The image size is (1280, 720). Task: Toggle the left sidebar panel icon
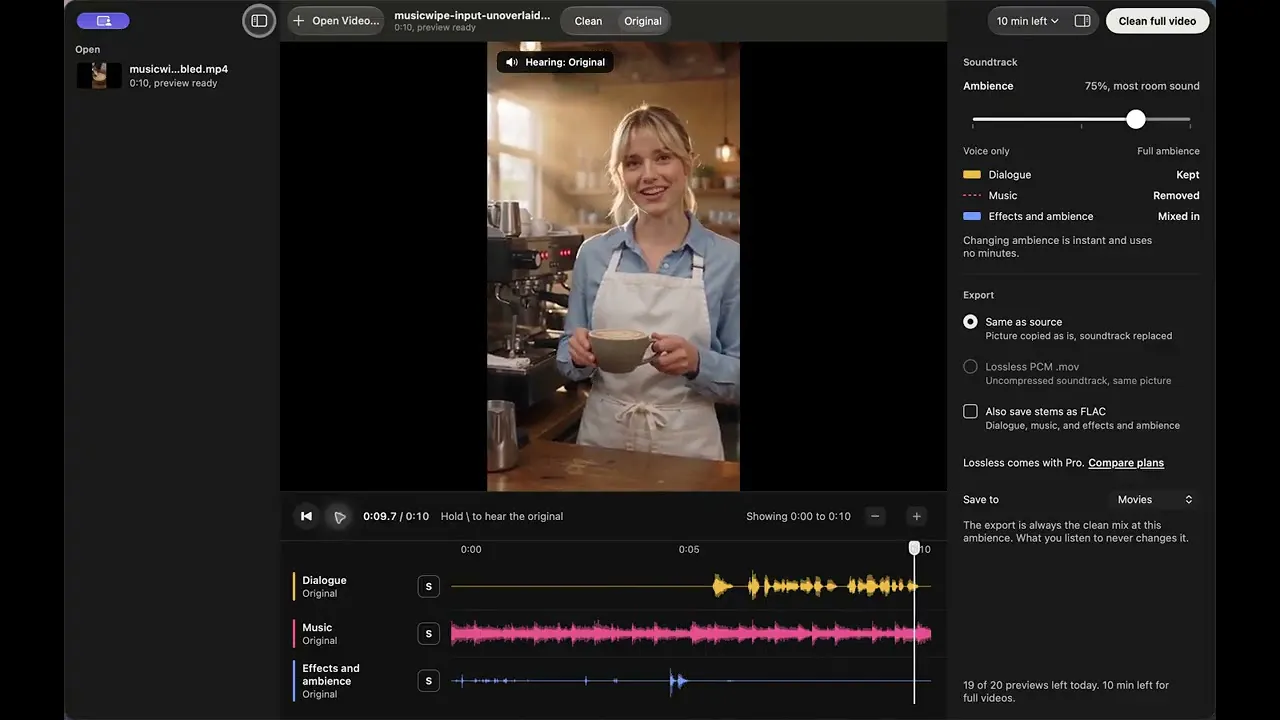tap(259, 21)
